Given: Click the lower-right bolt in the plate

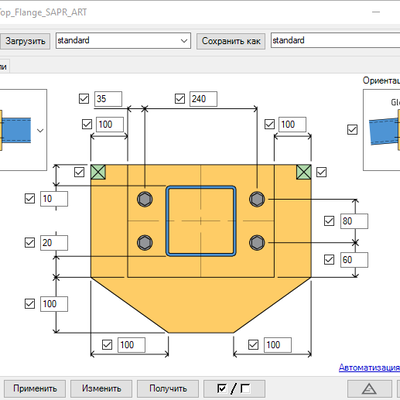Looking at the screenshot, I should click(257, 242).
